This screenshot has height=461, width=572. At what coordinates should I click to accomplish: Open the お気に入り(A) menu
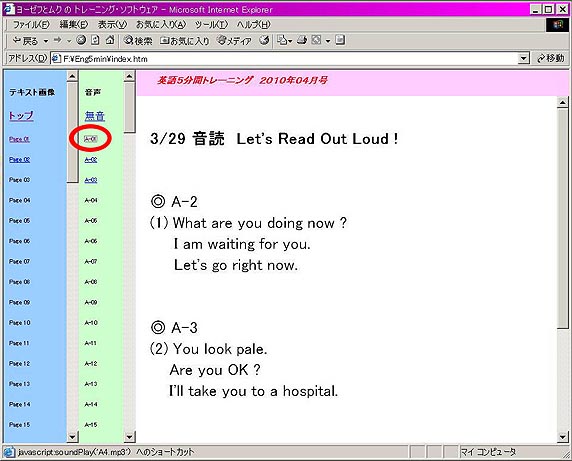pos(161,25)
